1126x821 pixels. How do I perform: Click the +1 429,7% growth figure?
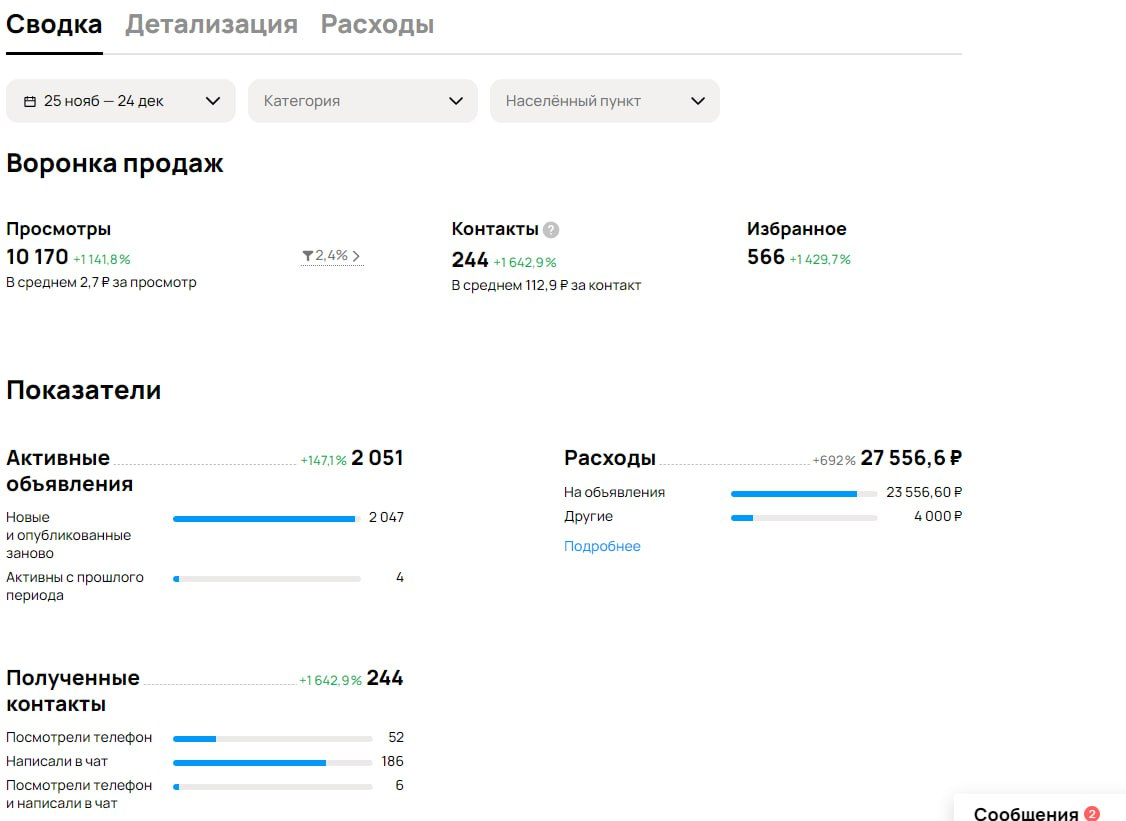(819, 259)
